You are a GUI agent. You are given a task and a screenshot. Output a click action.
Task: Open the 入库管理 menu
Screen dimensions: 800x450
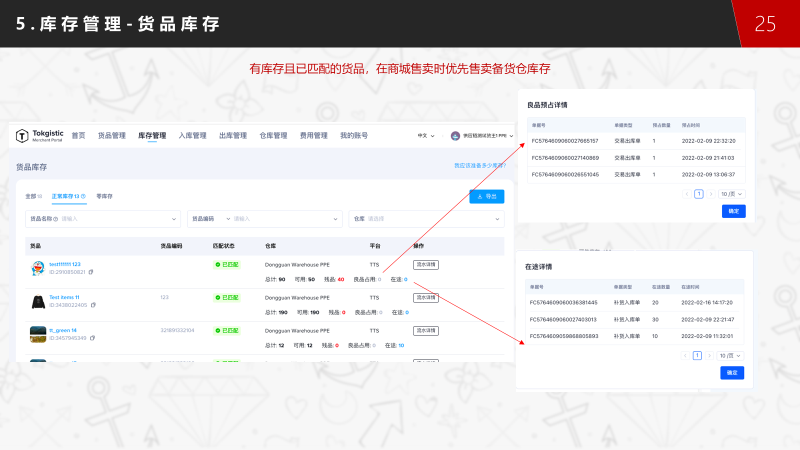tap(192, 136)
